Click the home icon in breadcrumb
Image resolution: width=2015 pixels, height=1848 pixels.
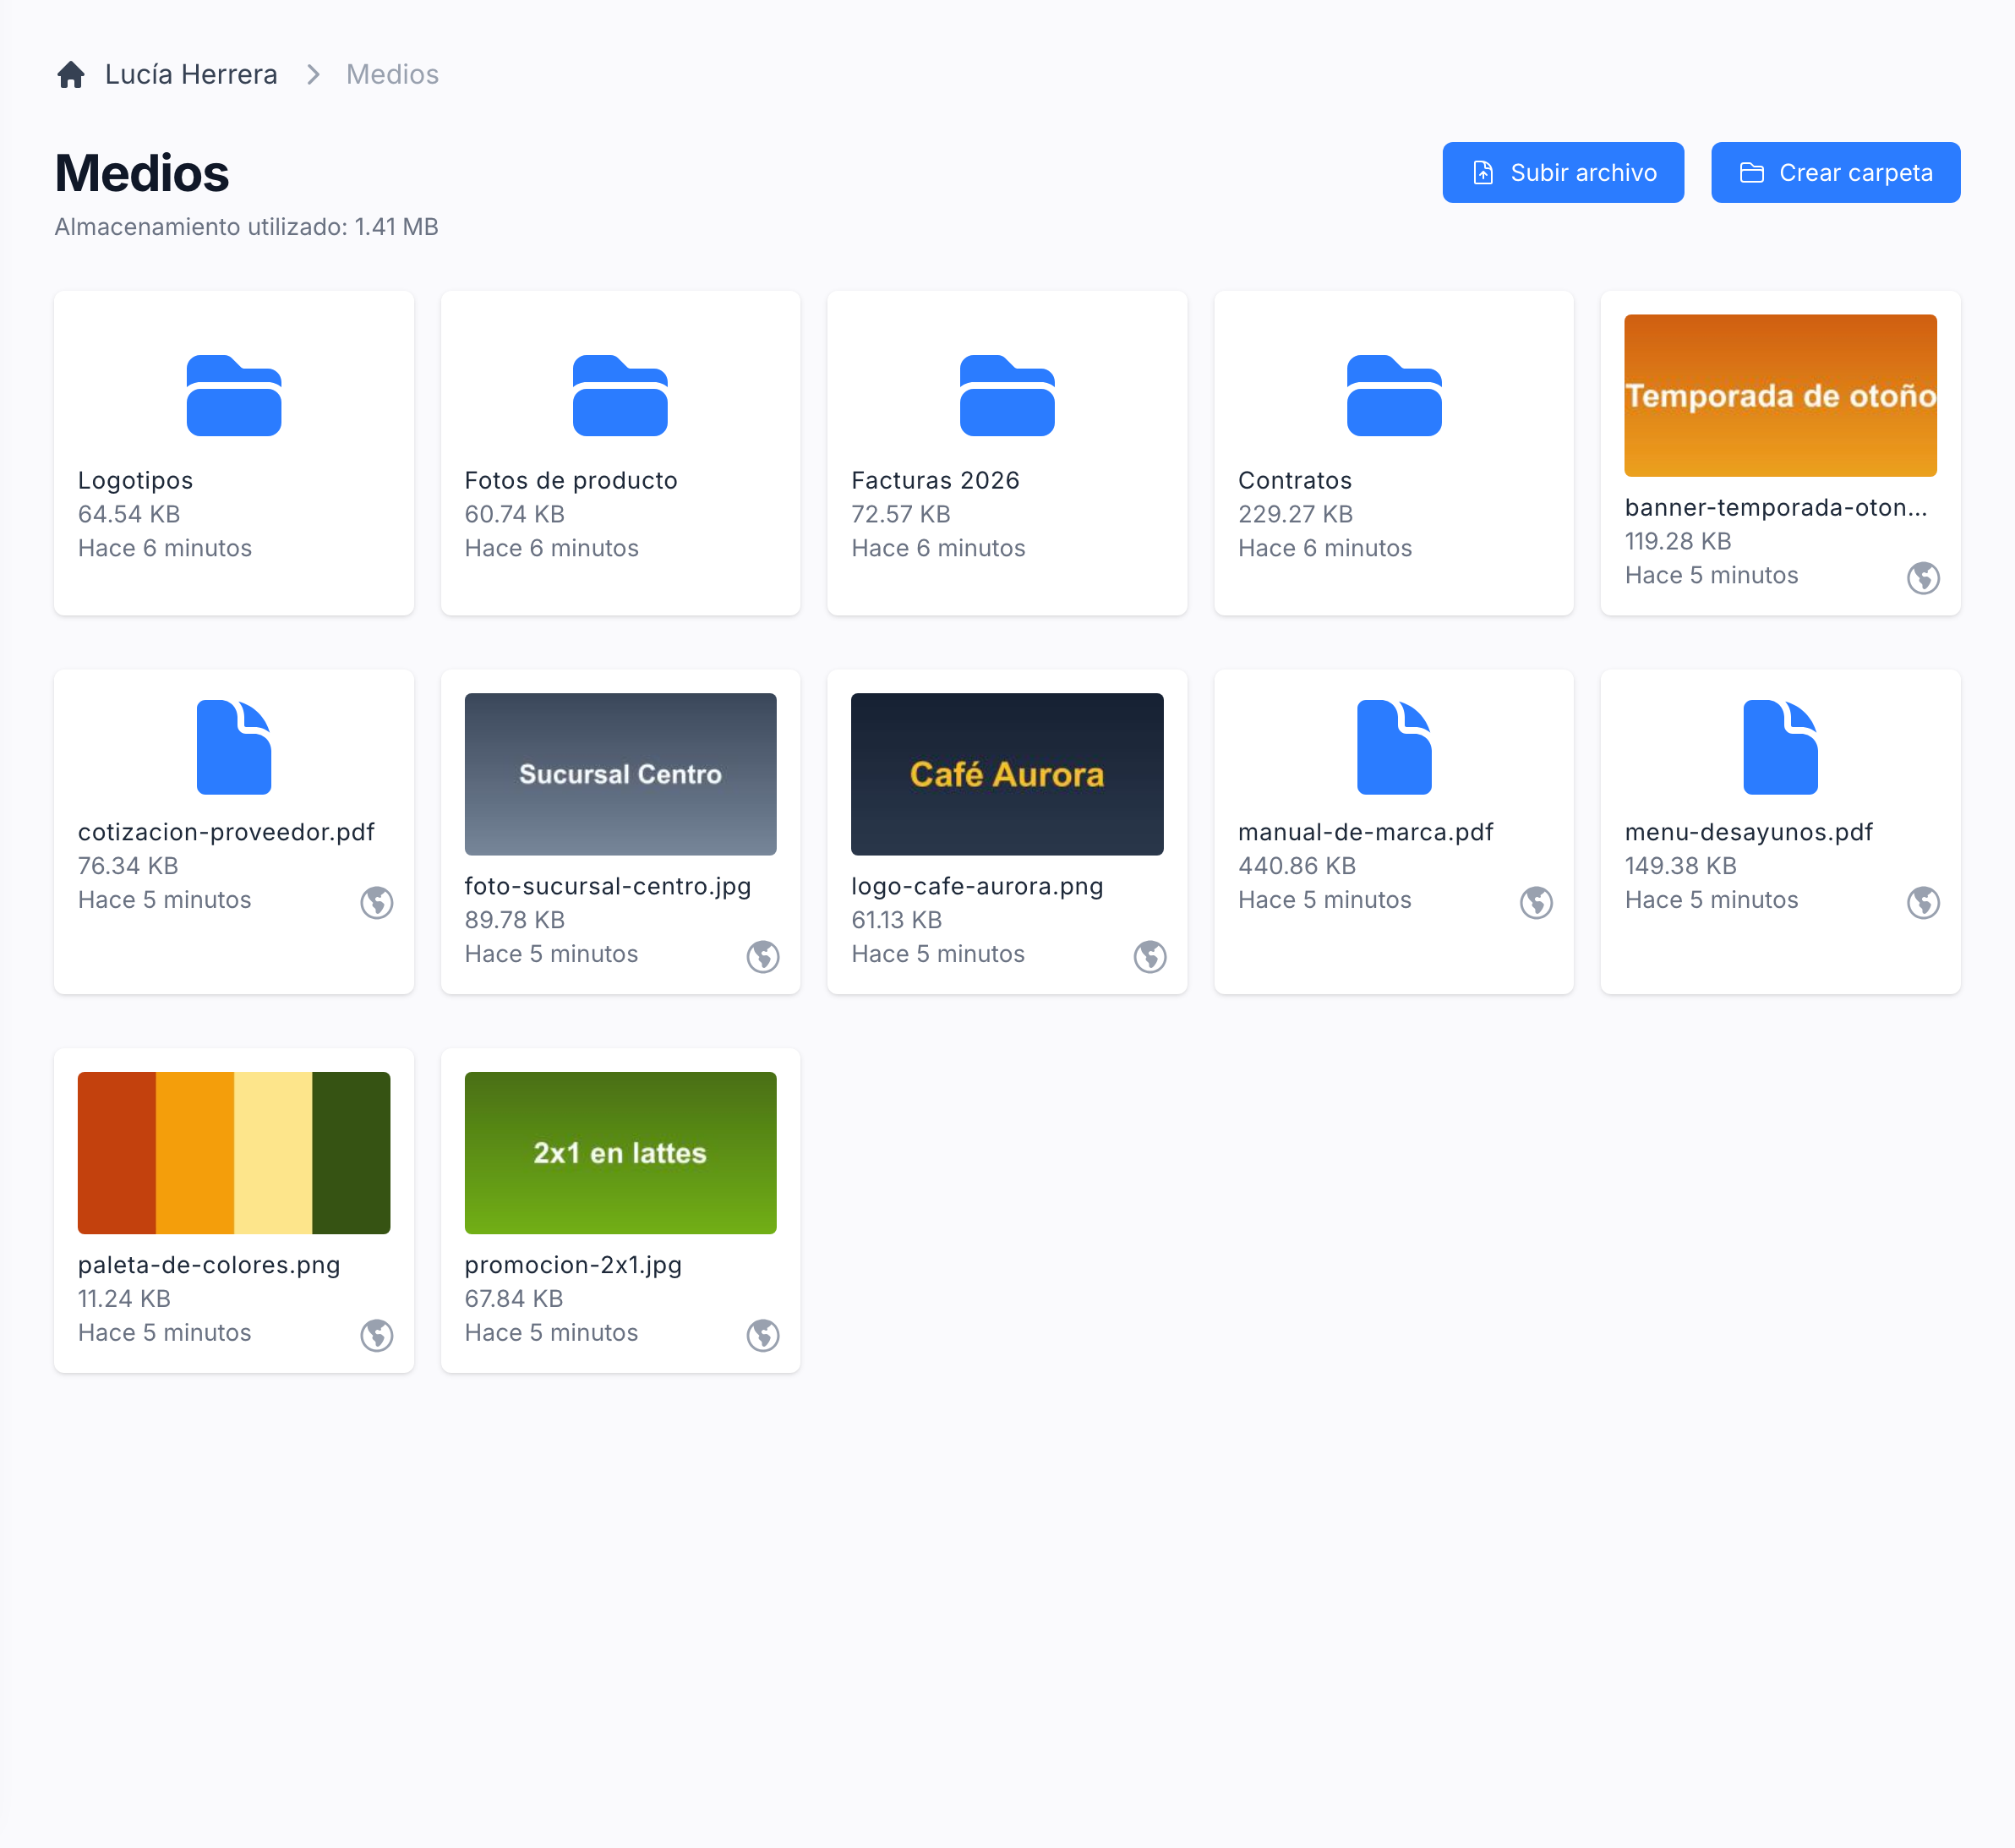71,75
